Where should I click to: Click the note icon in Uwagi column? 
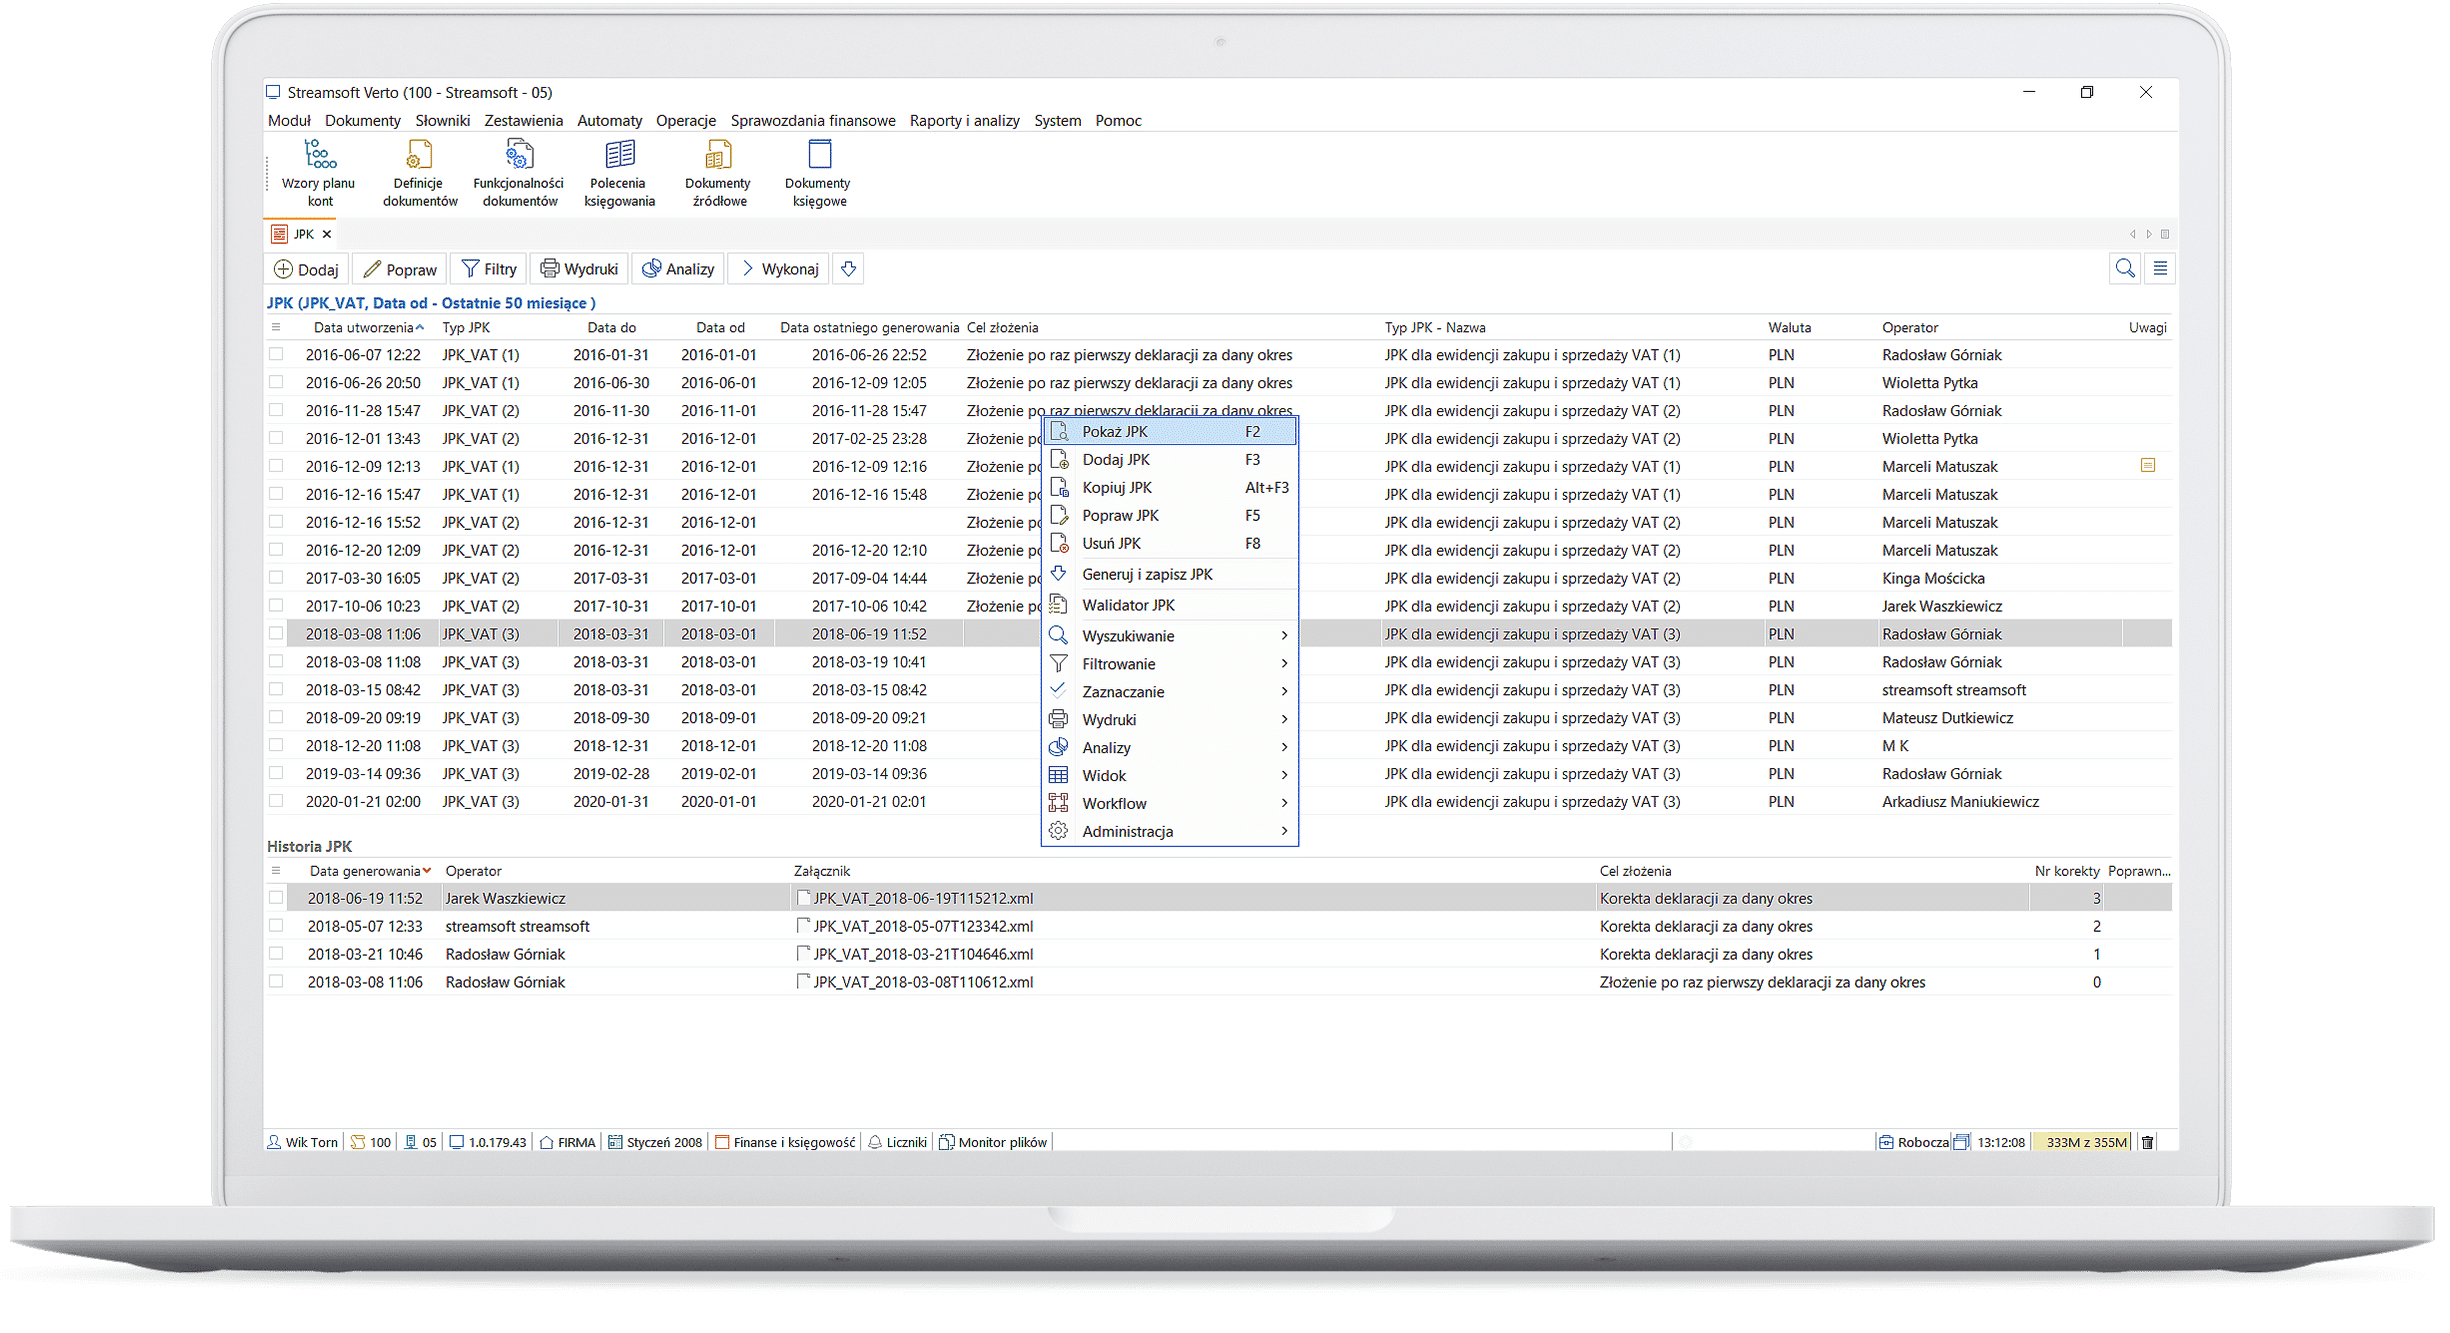tap(2147, 465)
